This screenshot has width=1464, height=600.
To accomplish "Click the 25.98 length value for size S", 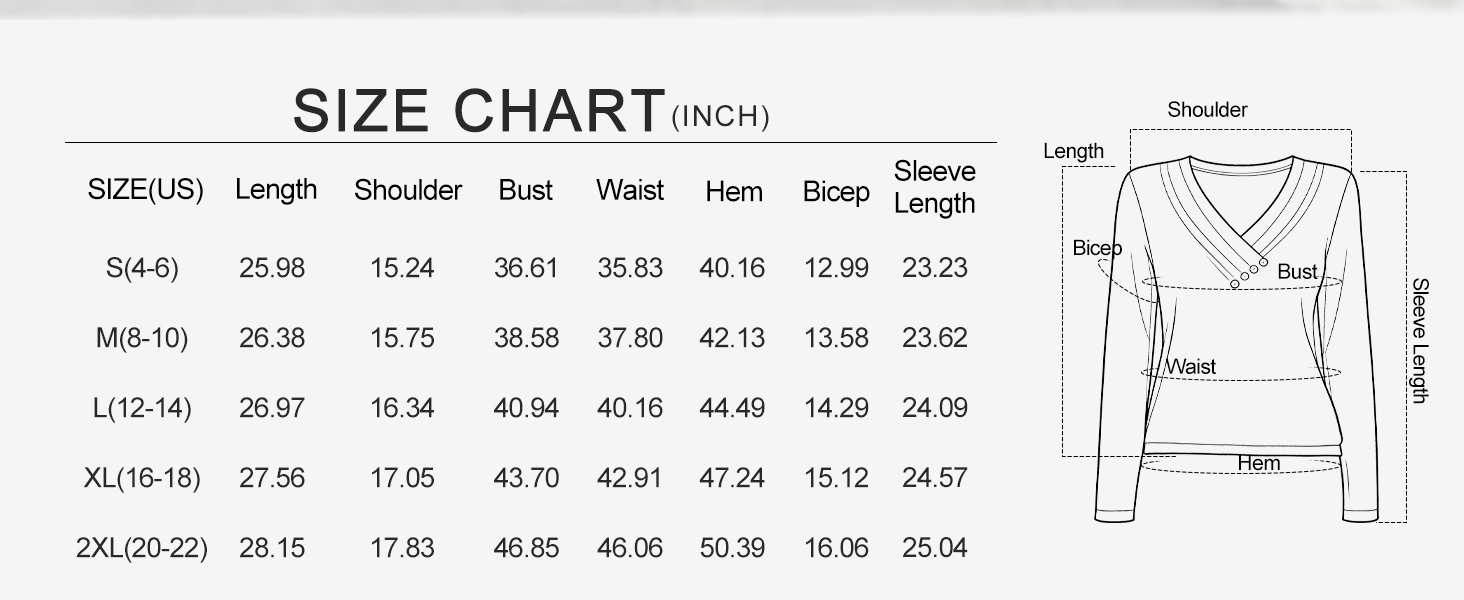I will (272, 268).
